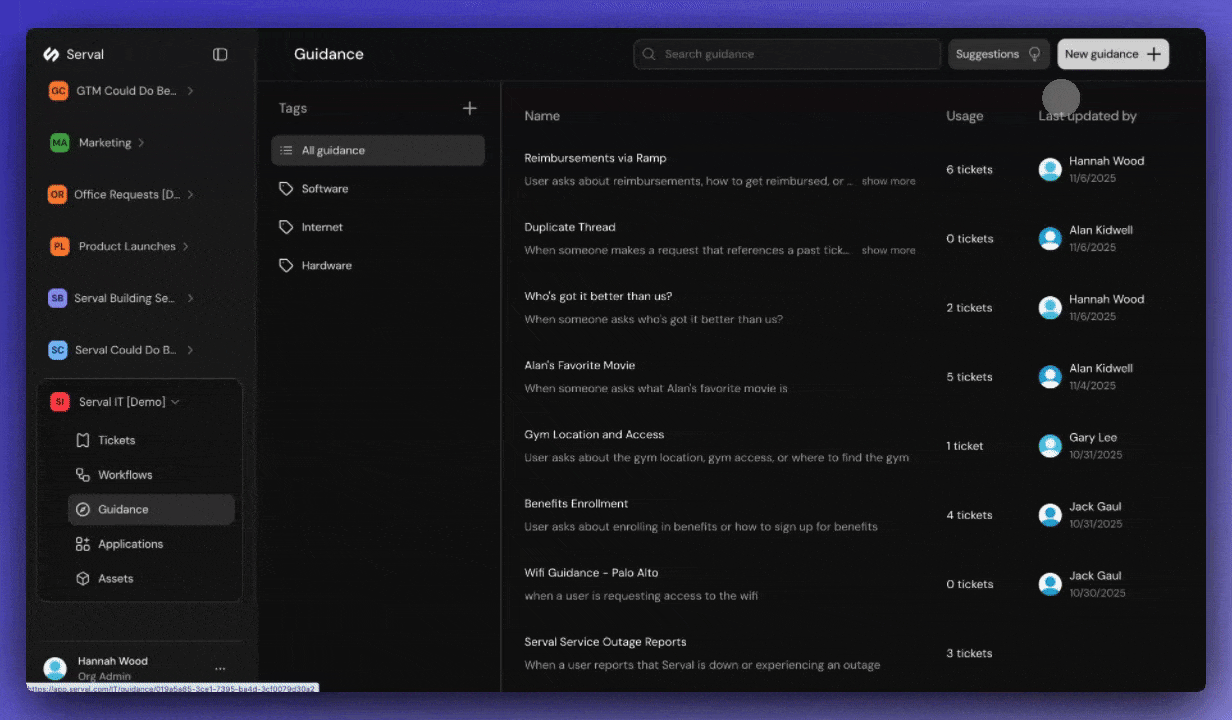Open the SC Serval Could Do avatar icon
This screenshot has height=720, width=1232.
point(58,350)
